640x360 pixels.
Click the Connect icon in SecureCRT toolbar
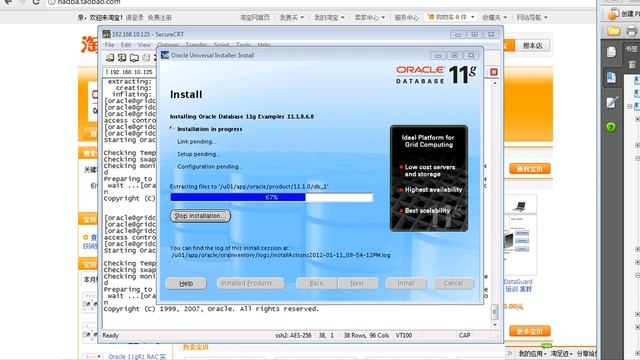(x=110, y=58)
